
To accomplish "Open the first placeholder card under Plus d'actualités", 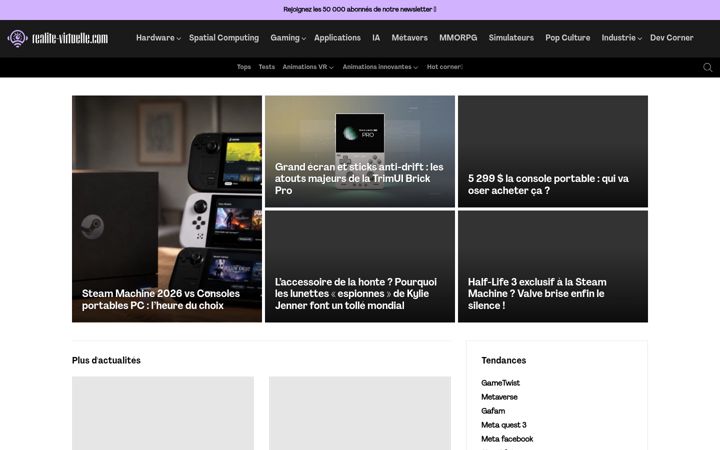I will 163,413.
